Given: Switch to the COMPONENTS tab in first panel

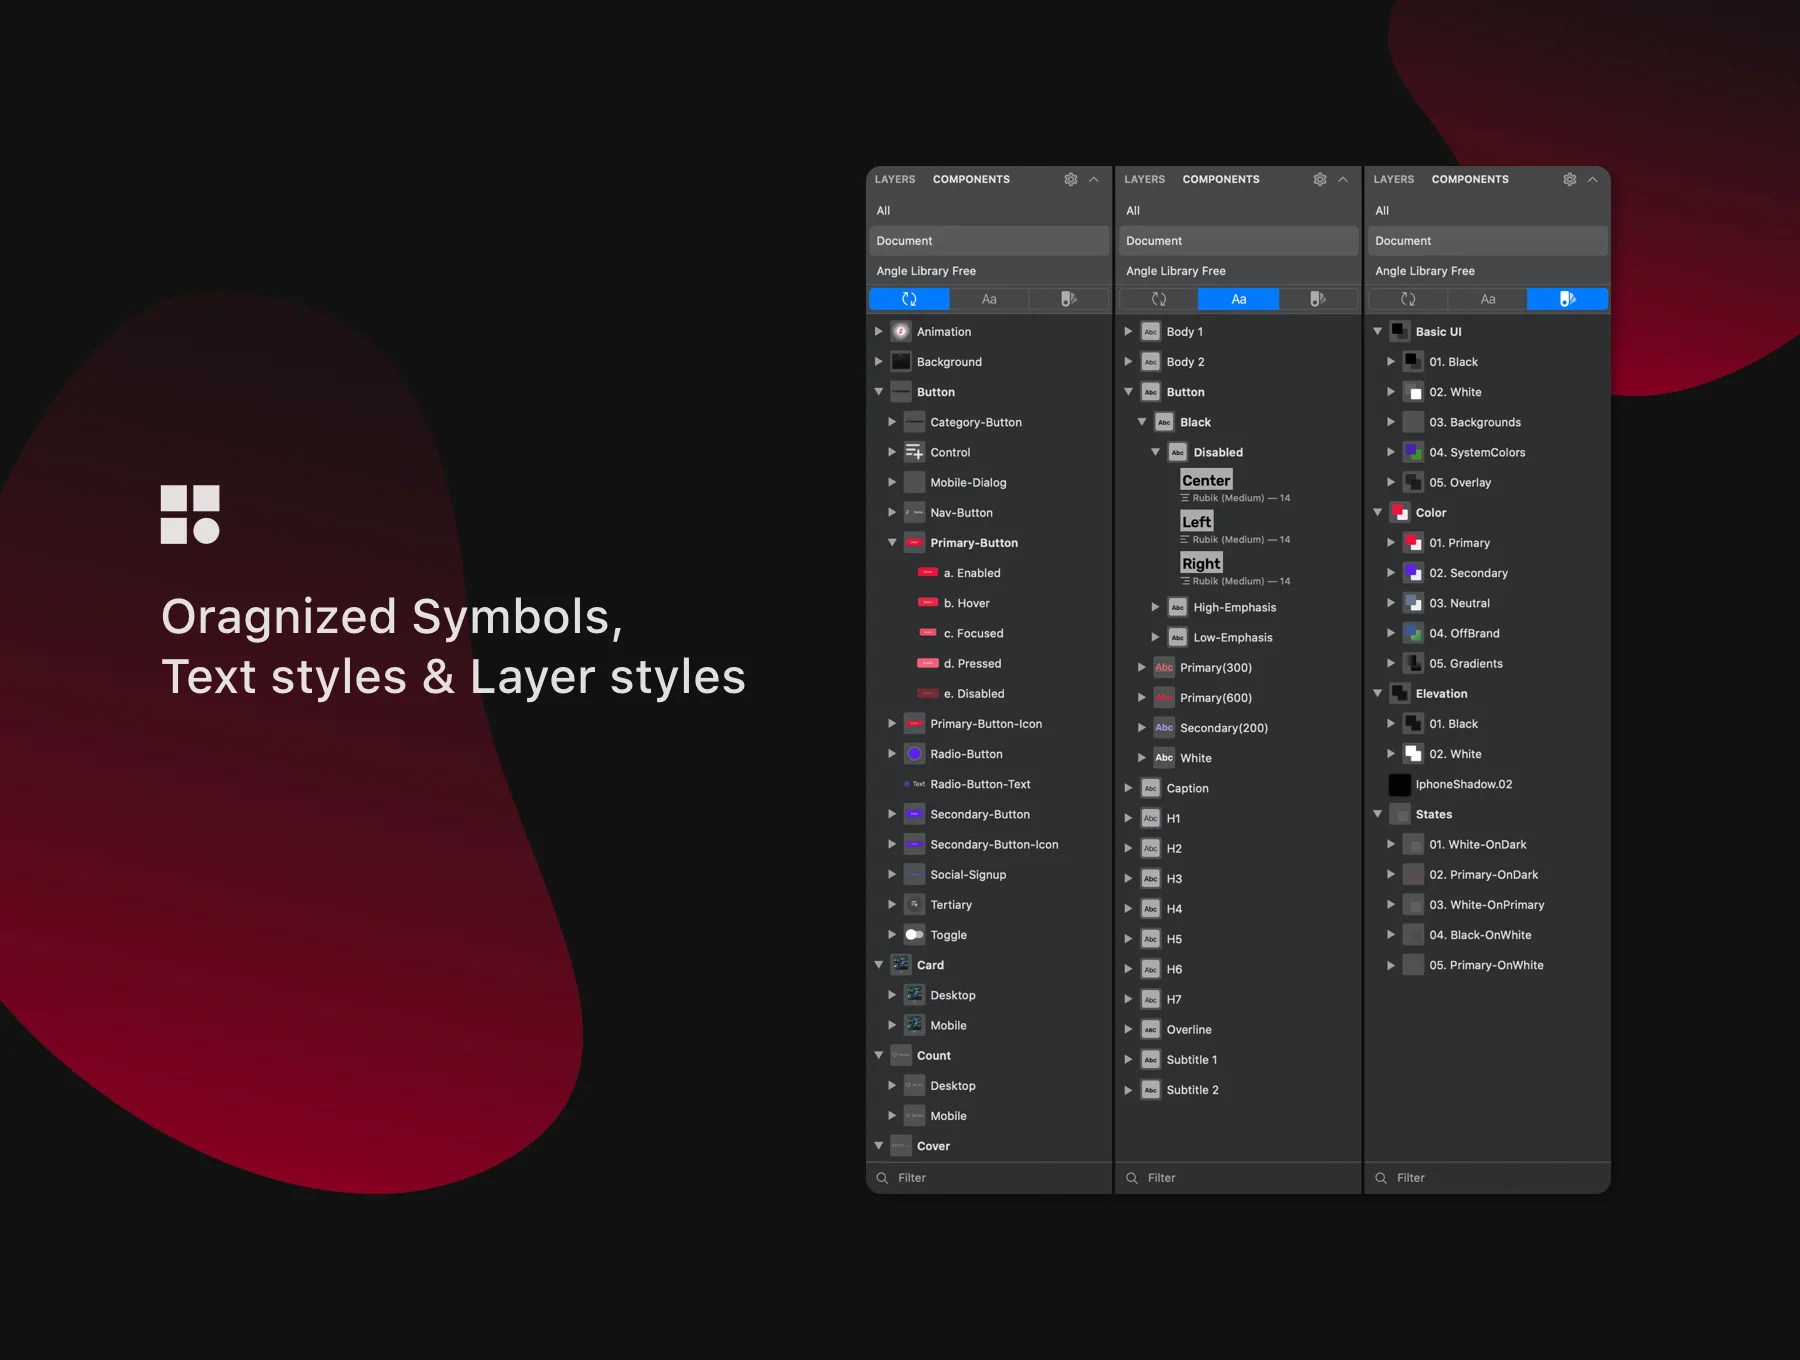Looking at the screenshot, I should coord(971,179).
